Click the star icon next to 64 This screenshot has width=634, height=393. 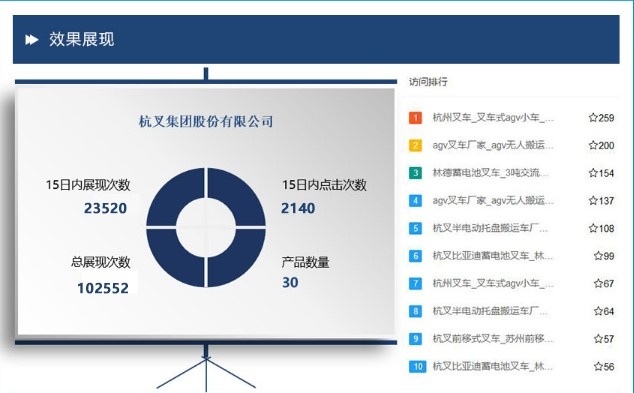(x=598, y=311)
